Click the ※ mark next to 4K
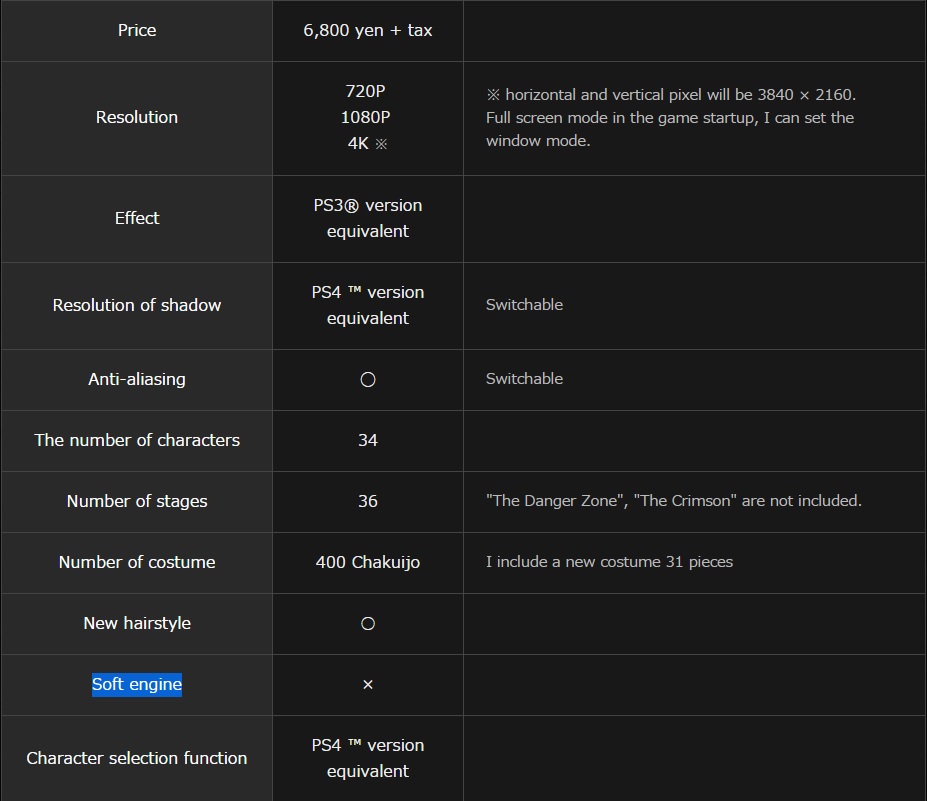 tap(380, 144)
